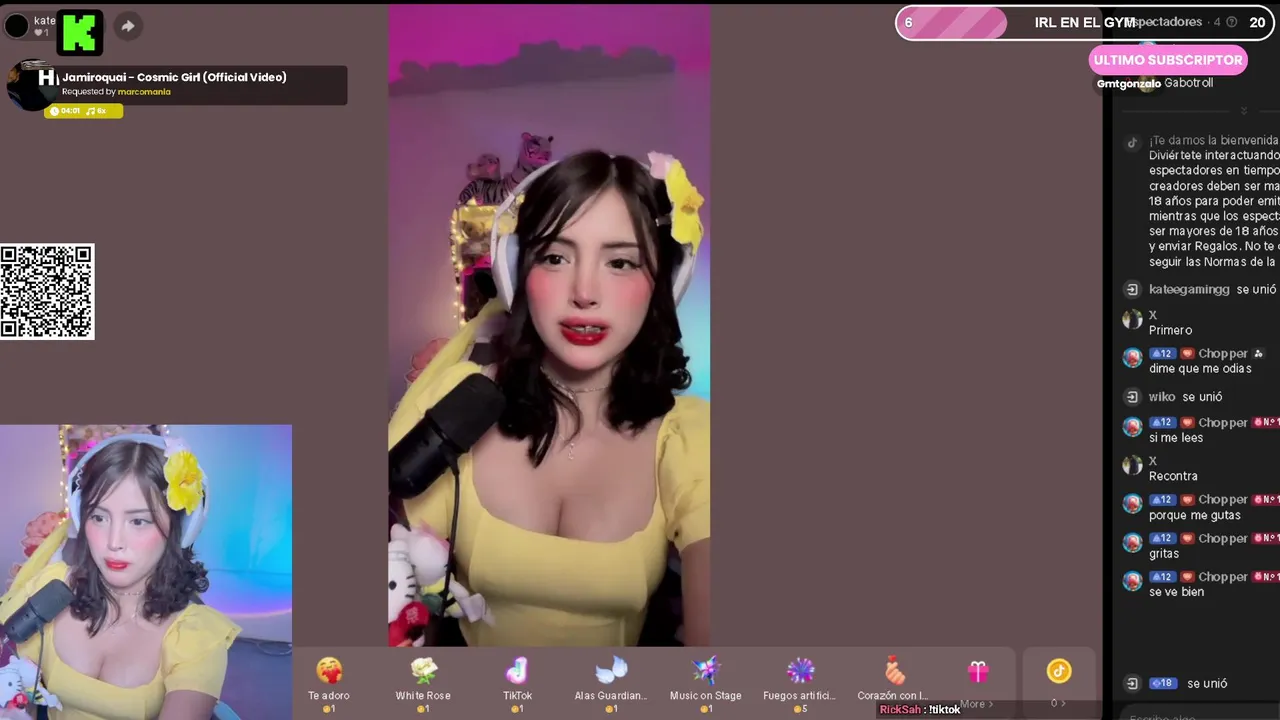
Task: Click the music note queue icon
Action: 91,111
